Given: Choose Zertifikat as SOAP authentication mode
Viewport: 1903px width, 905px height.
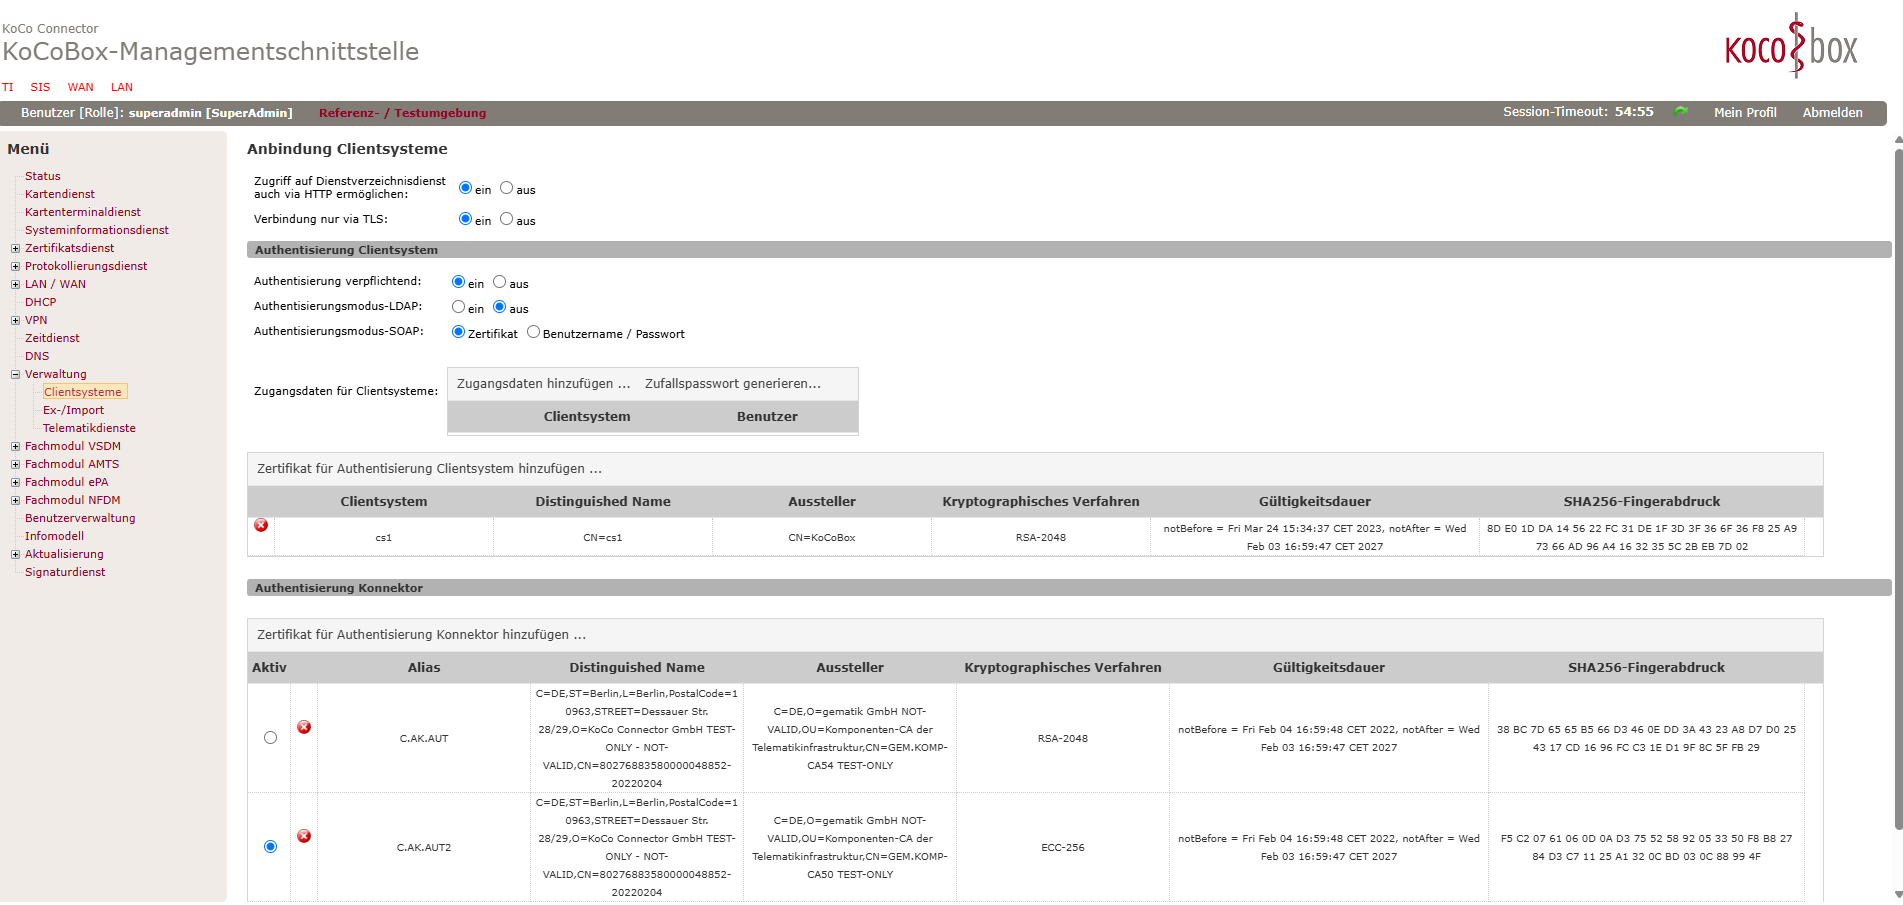Looking at the screenshot, I should 458,332.
